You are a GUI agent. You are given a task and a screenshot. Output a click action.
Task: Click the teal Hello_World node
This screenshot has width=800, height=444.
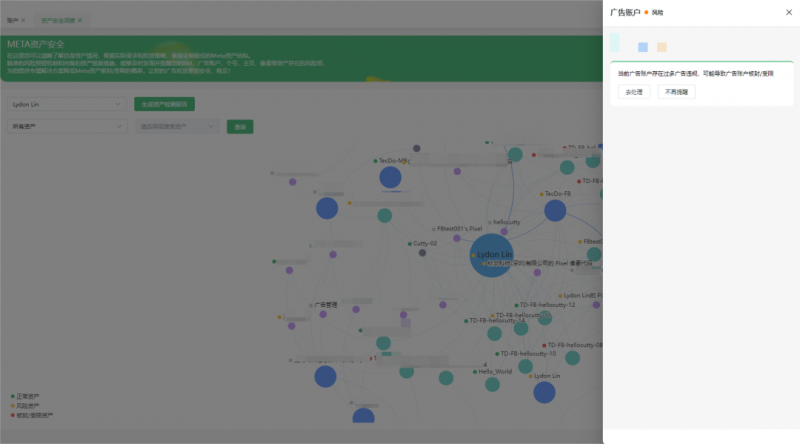pyautogui.click(x=492, y=384)
